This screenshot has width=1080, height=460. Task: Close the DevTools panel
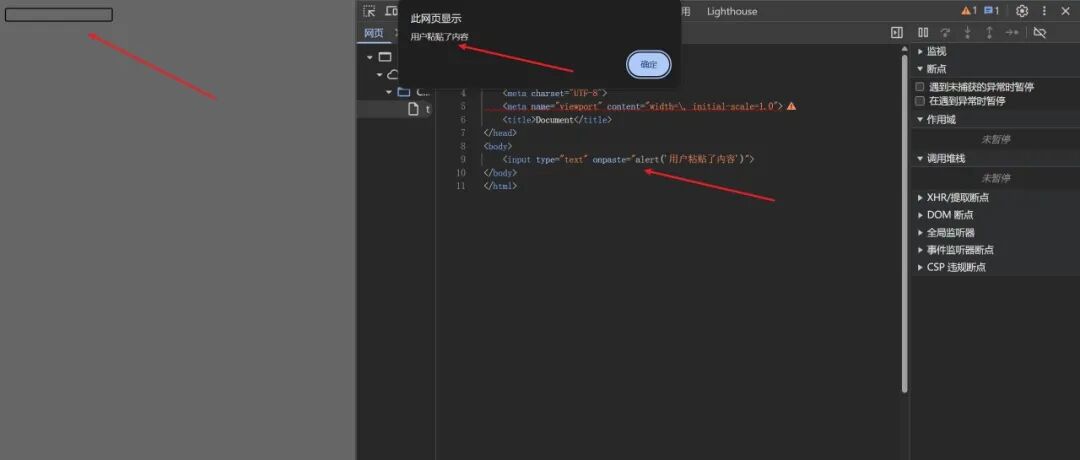click(1066, 11)
